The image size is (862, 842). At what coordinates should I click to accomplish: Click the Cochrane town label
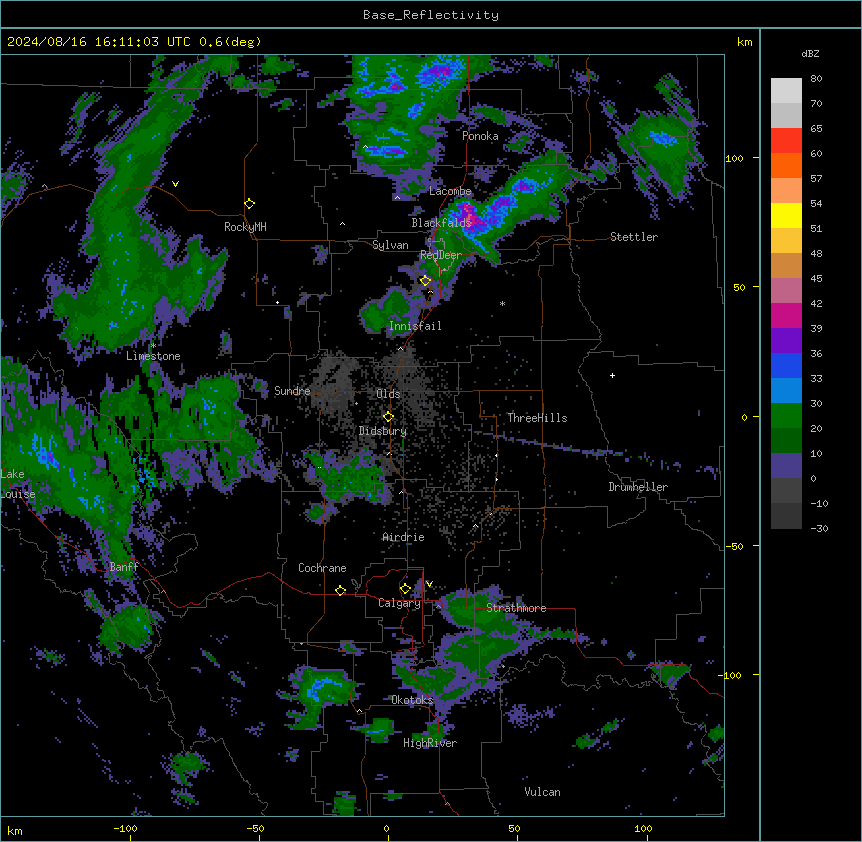click(322, 568)
